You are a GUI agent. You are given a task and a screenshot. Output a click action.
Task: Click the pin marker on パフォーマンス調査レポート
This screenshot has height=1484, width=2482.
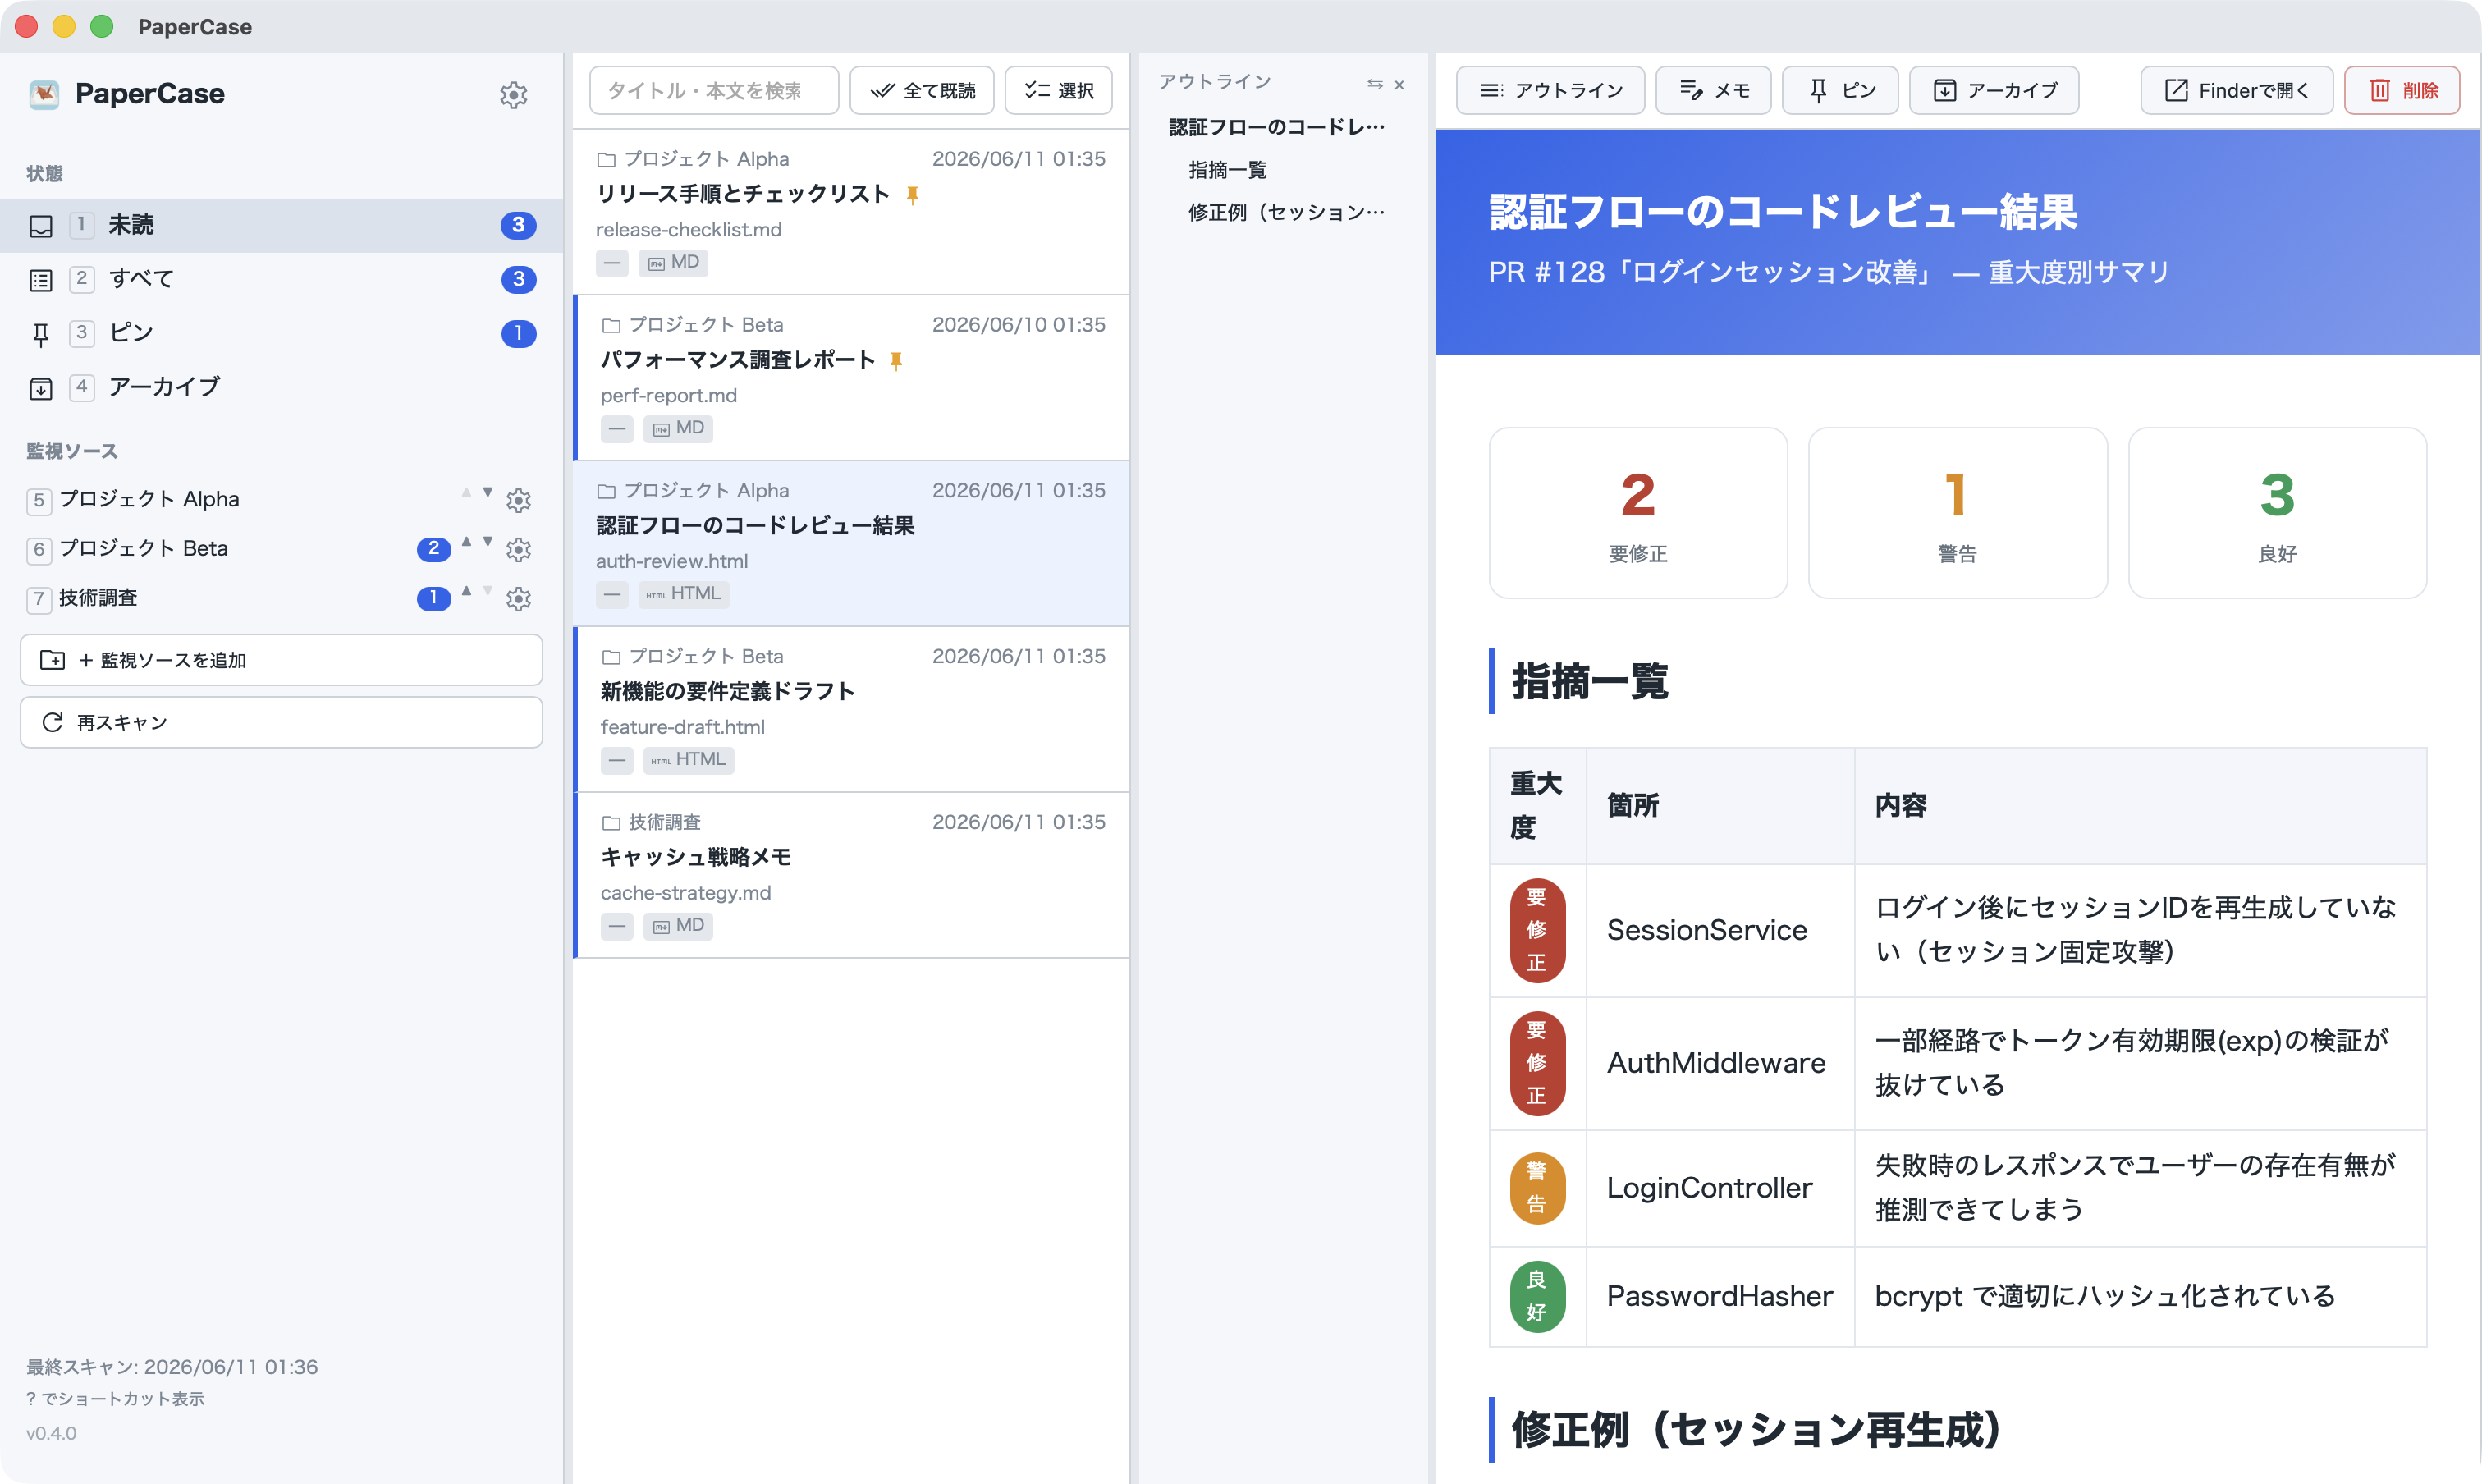[x=896, y=361]
